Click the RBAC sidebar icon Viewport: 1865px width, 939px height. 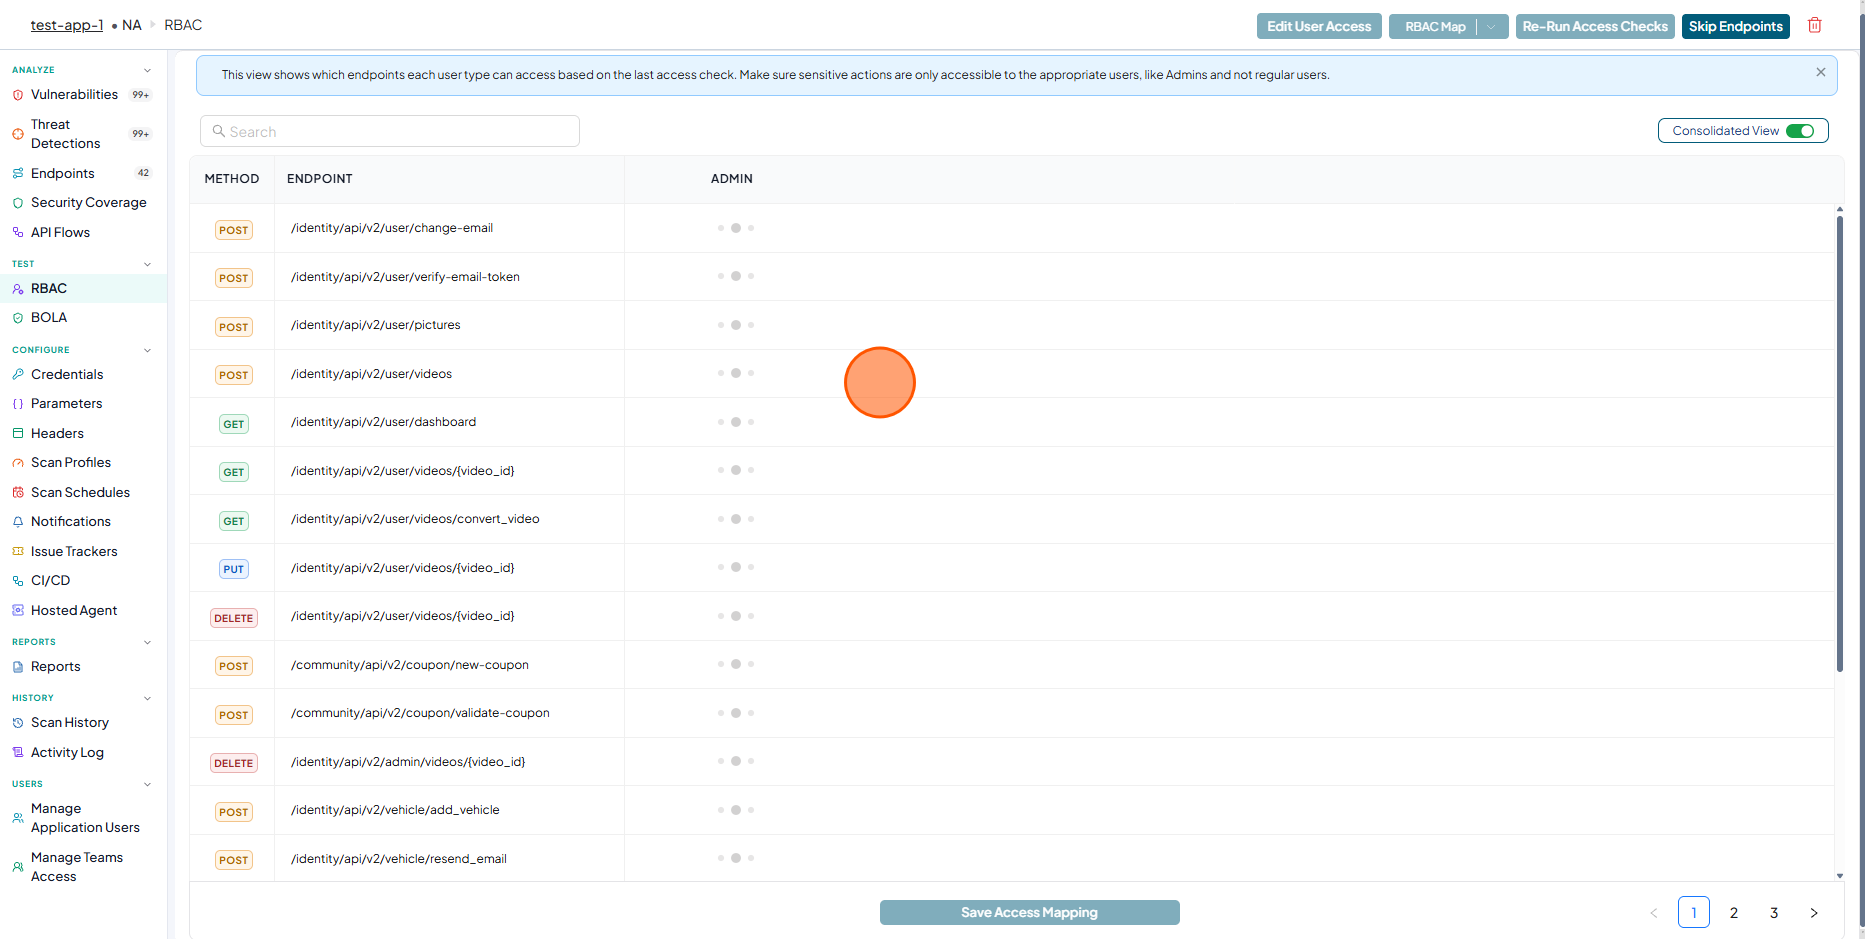(18, 289)
